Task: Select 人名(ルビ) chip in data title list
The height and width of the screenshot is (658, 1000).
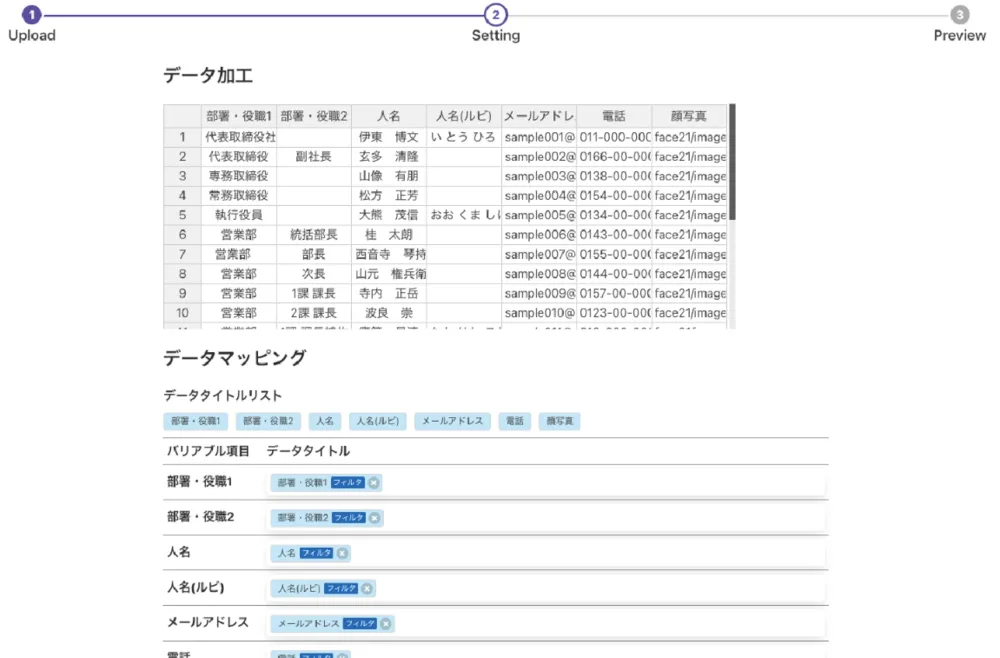Action: tap(378, 421)
